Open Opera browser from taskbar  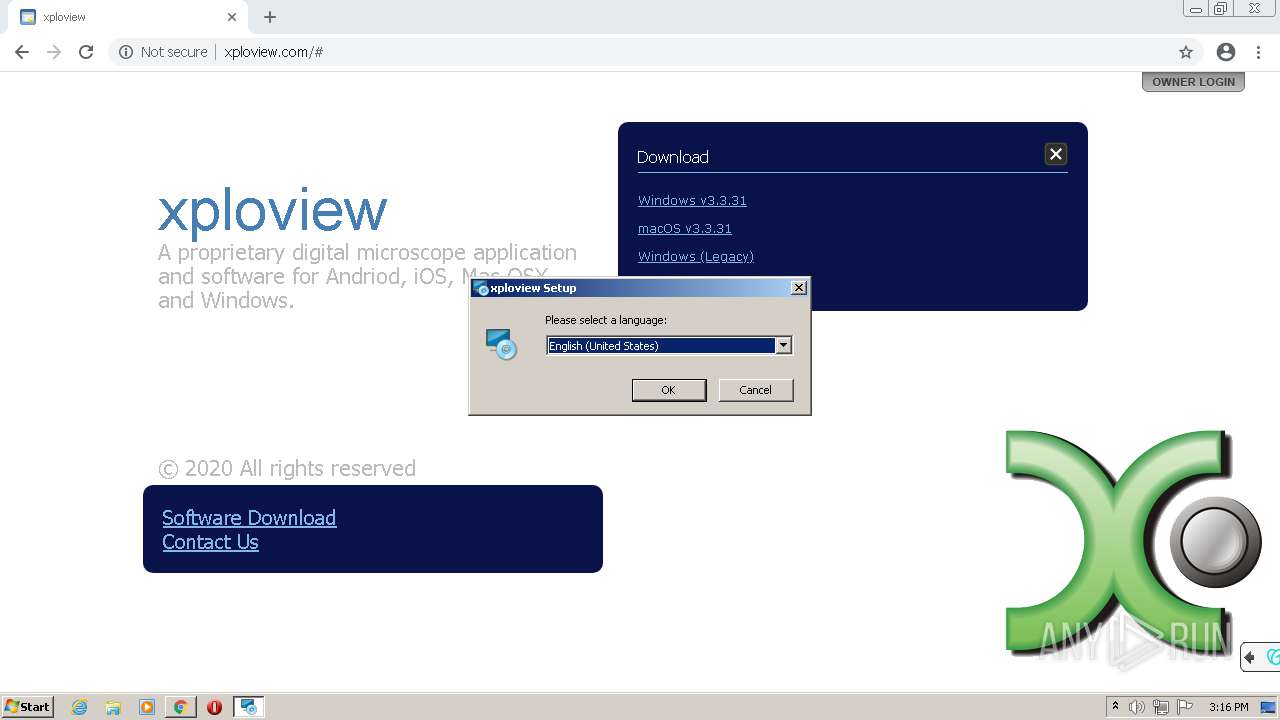[214, 707]
